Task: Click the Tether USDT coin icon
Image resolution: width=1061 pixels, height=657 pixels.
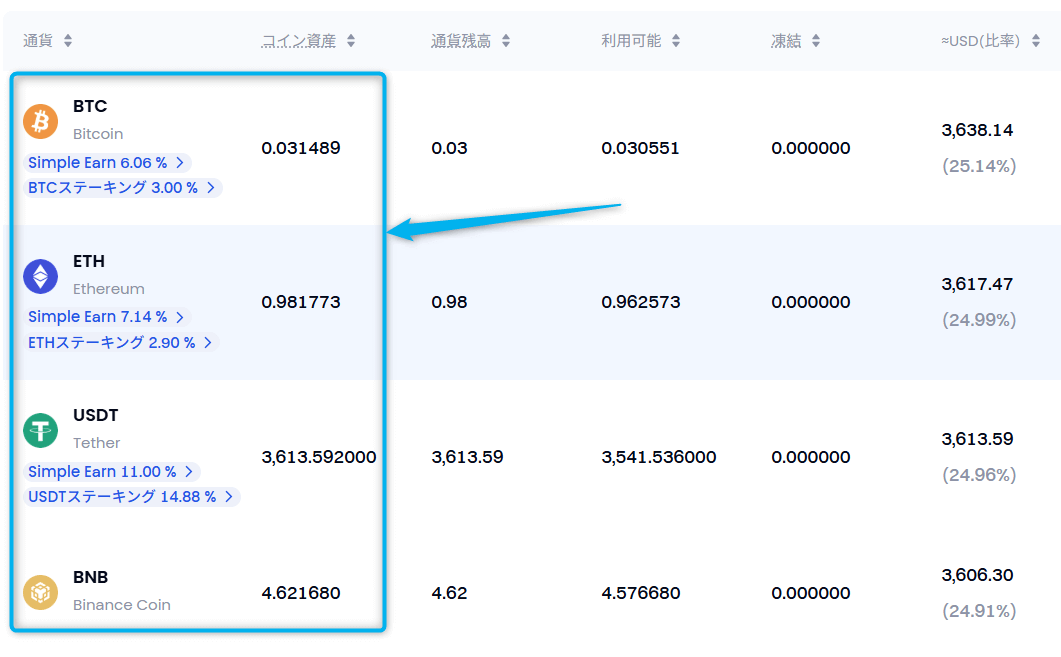Action: coord(41,430)
